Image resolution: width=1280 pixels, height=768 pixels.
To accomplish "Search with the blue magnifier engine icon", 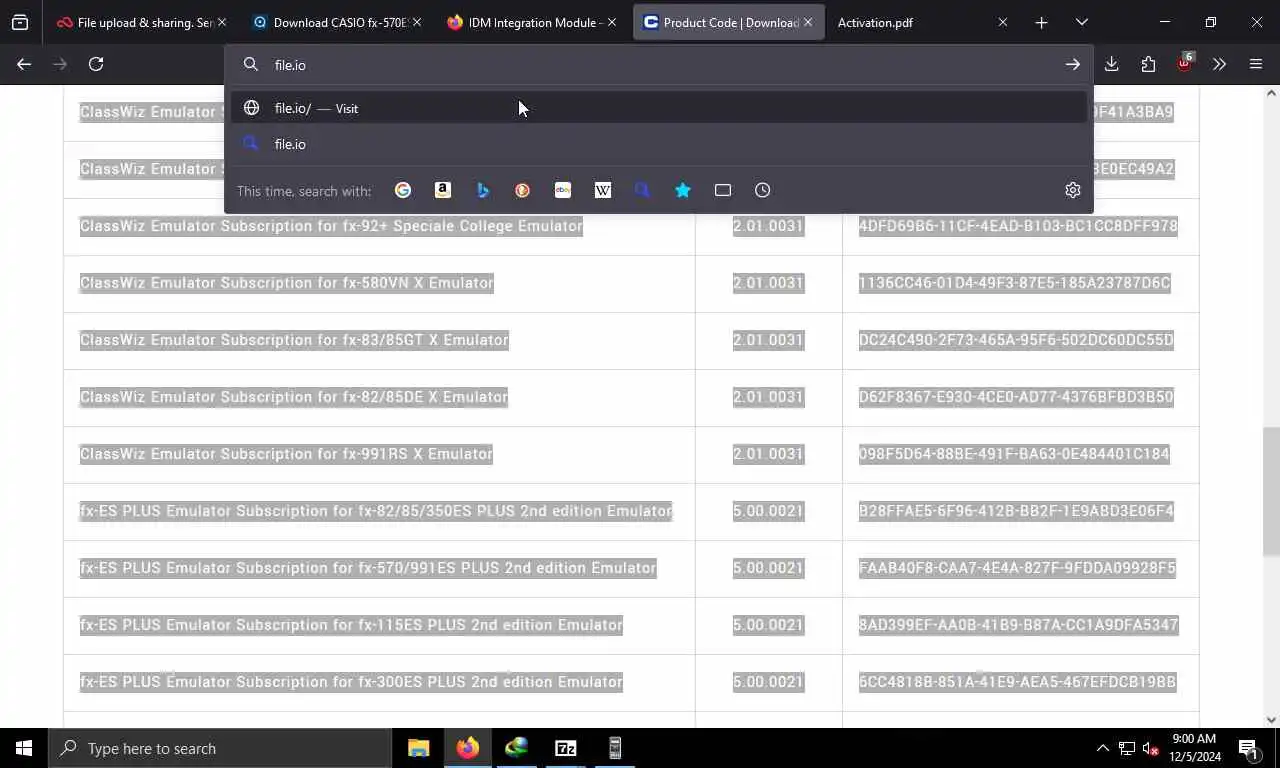I will [x=643, y=190].
